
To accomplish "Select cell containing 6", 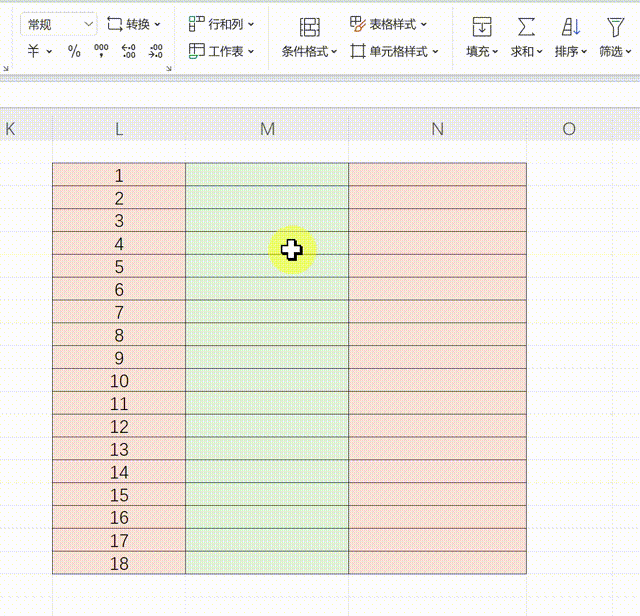I will (x=119, y=289).
